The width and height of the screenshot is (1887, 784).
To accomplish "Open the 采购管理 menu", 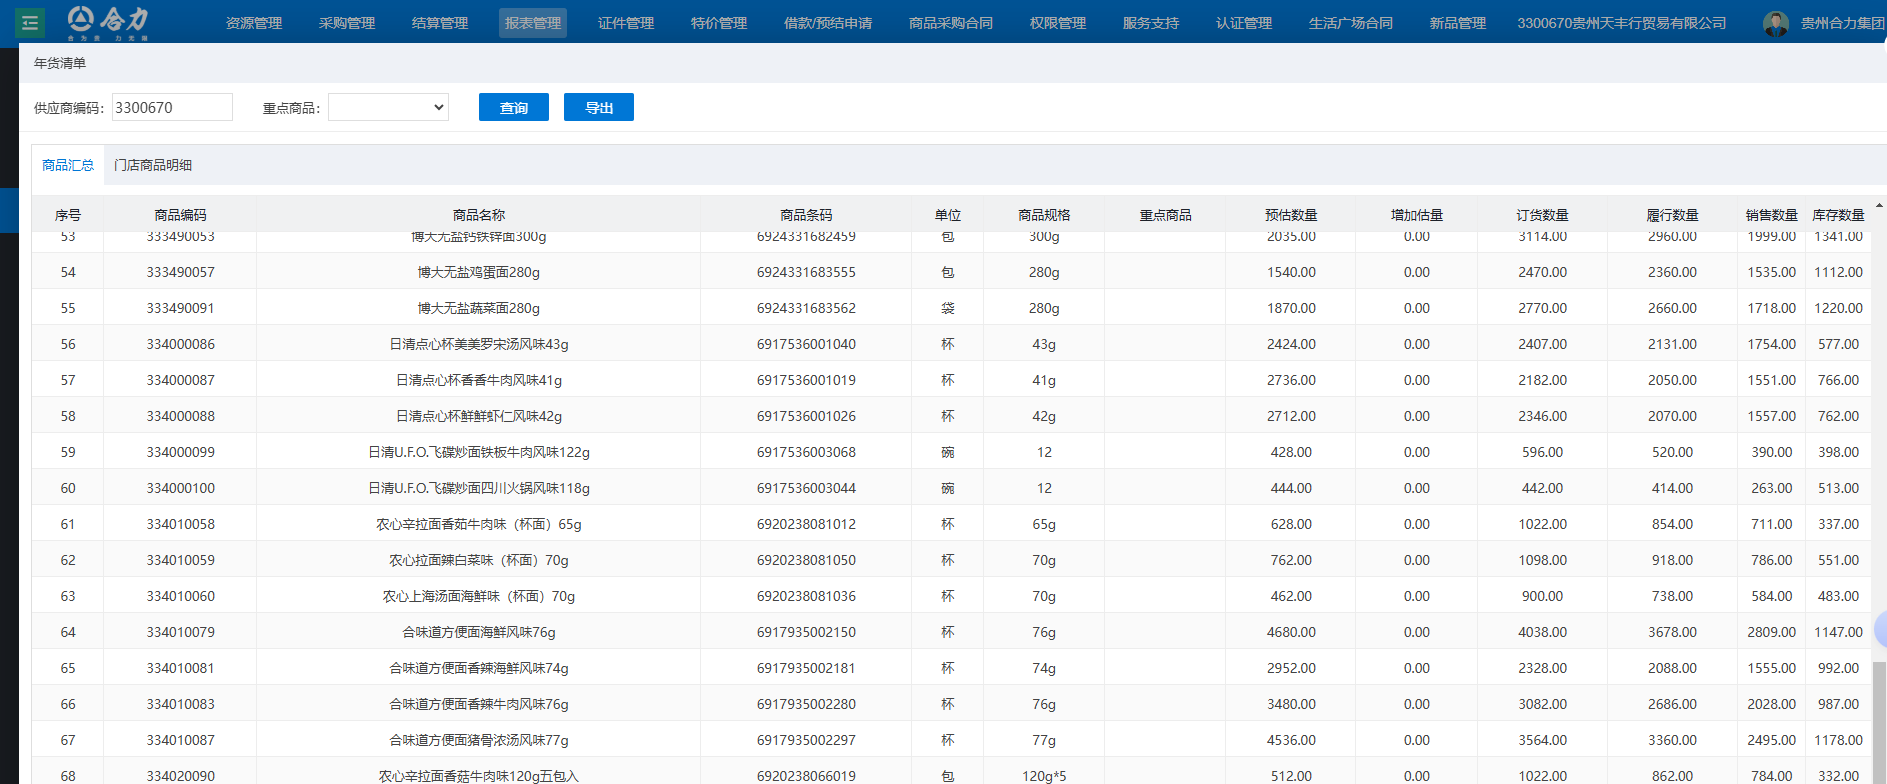I will [347, 23].
